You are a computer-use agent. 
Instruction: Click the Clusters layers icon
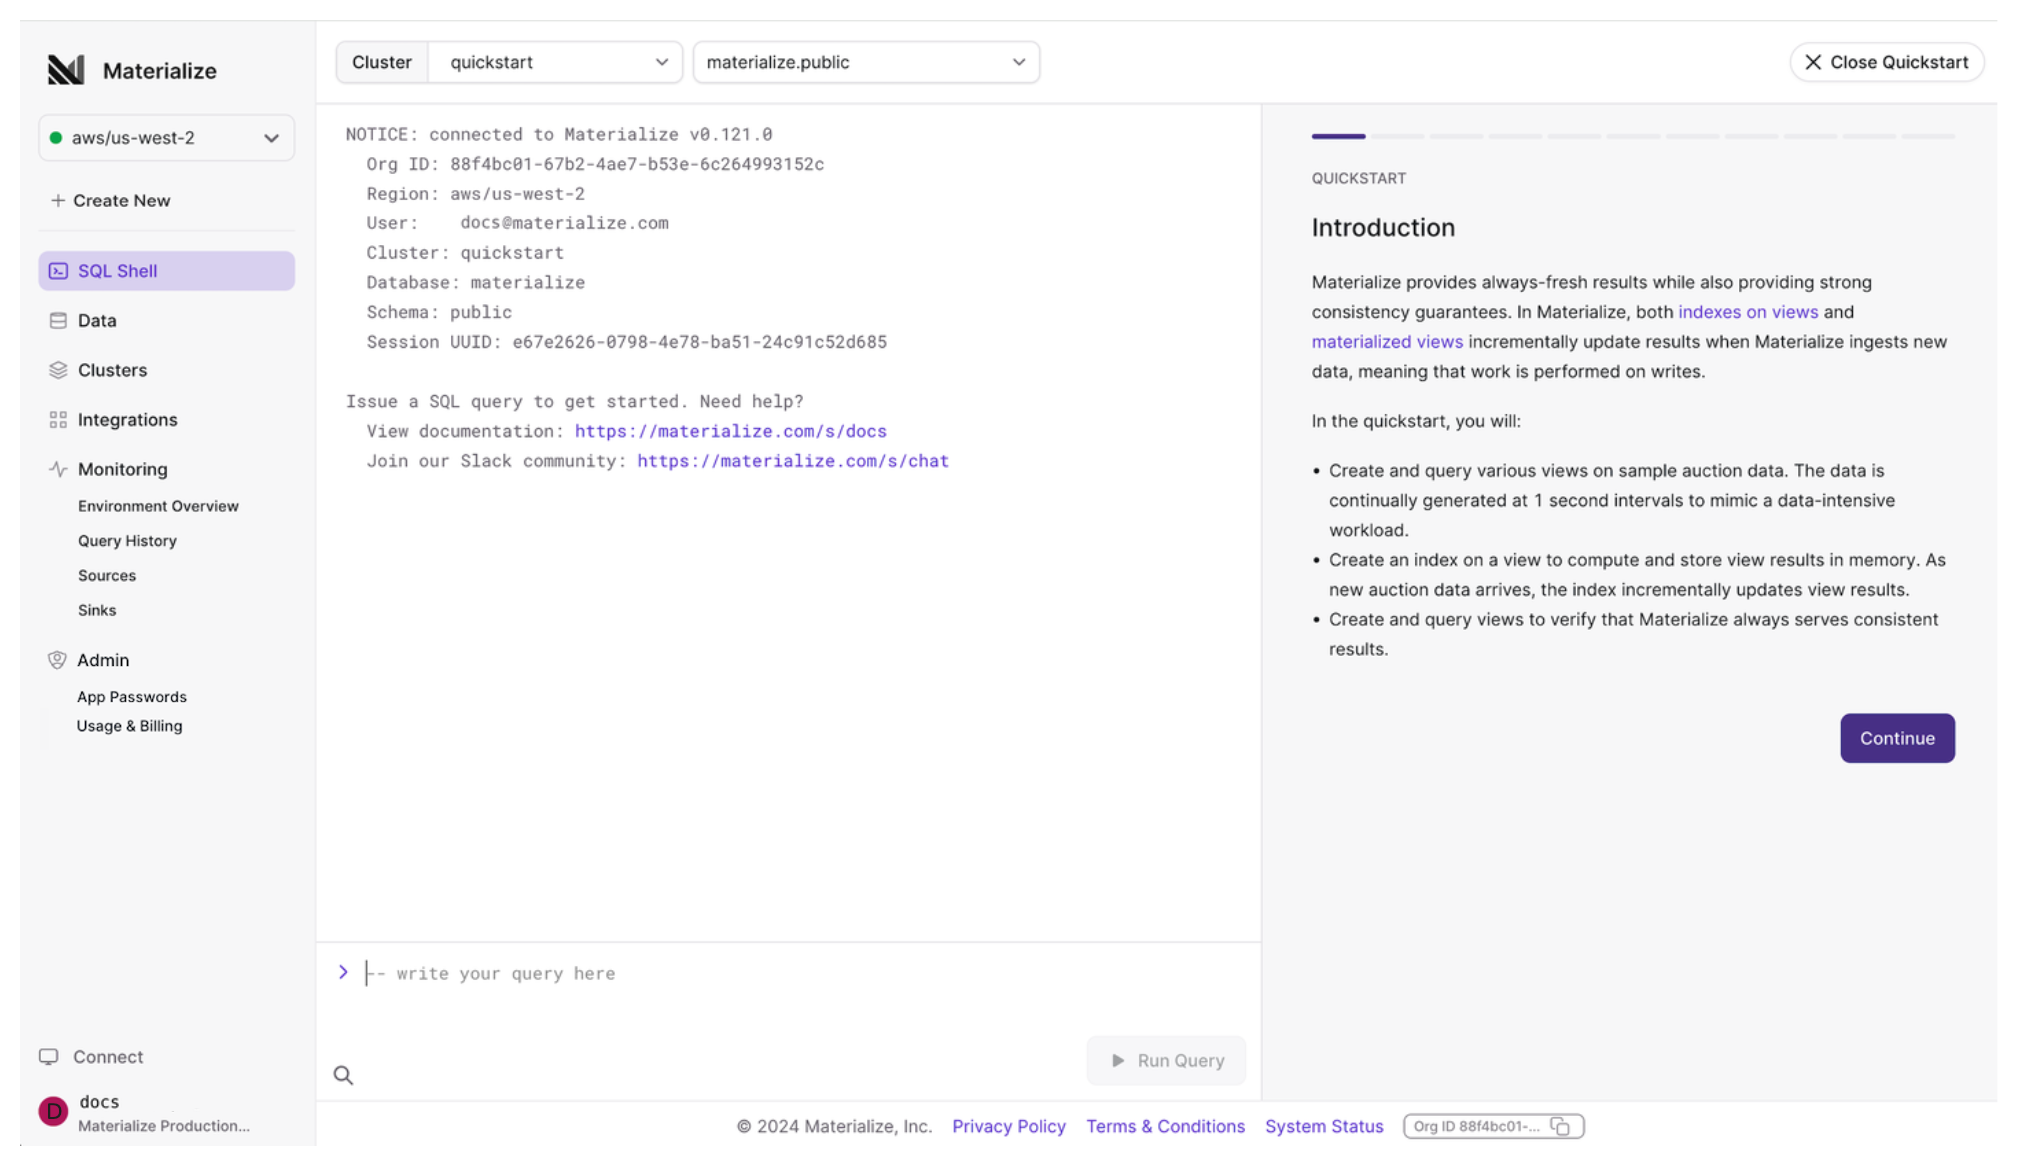click(58, 370)
